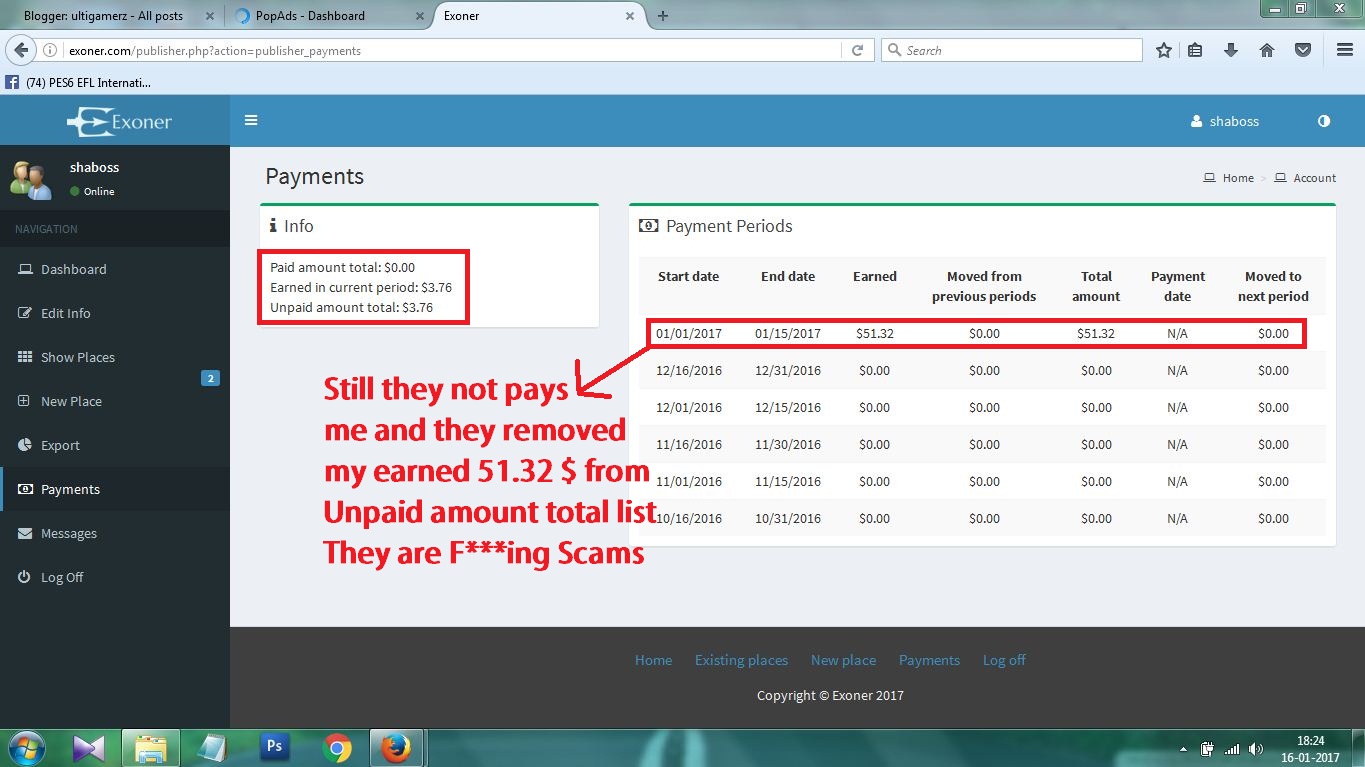
Task: Click the footer Payments link
Action: (929, 660)
